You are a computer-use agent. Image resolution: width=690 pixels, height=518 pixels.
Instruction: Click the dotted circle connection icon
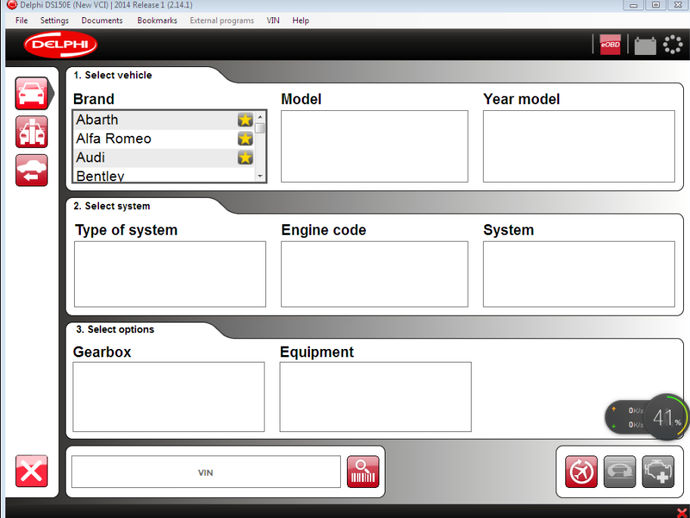[672, 44]
